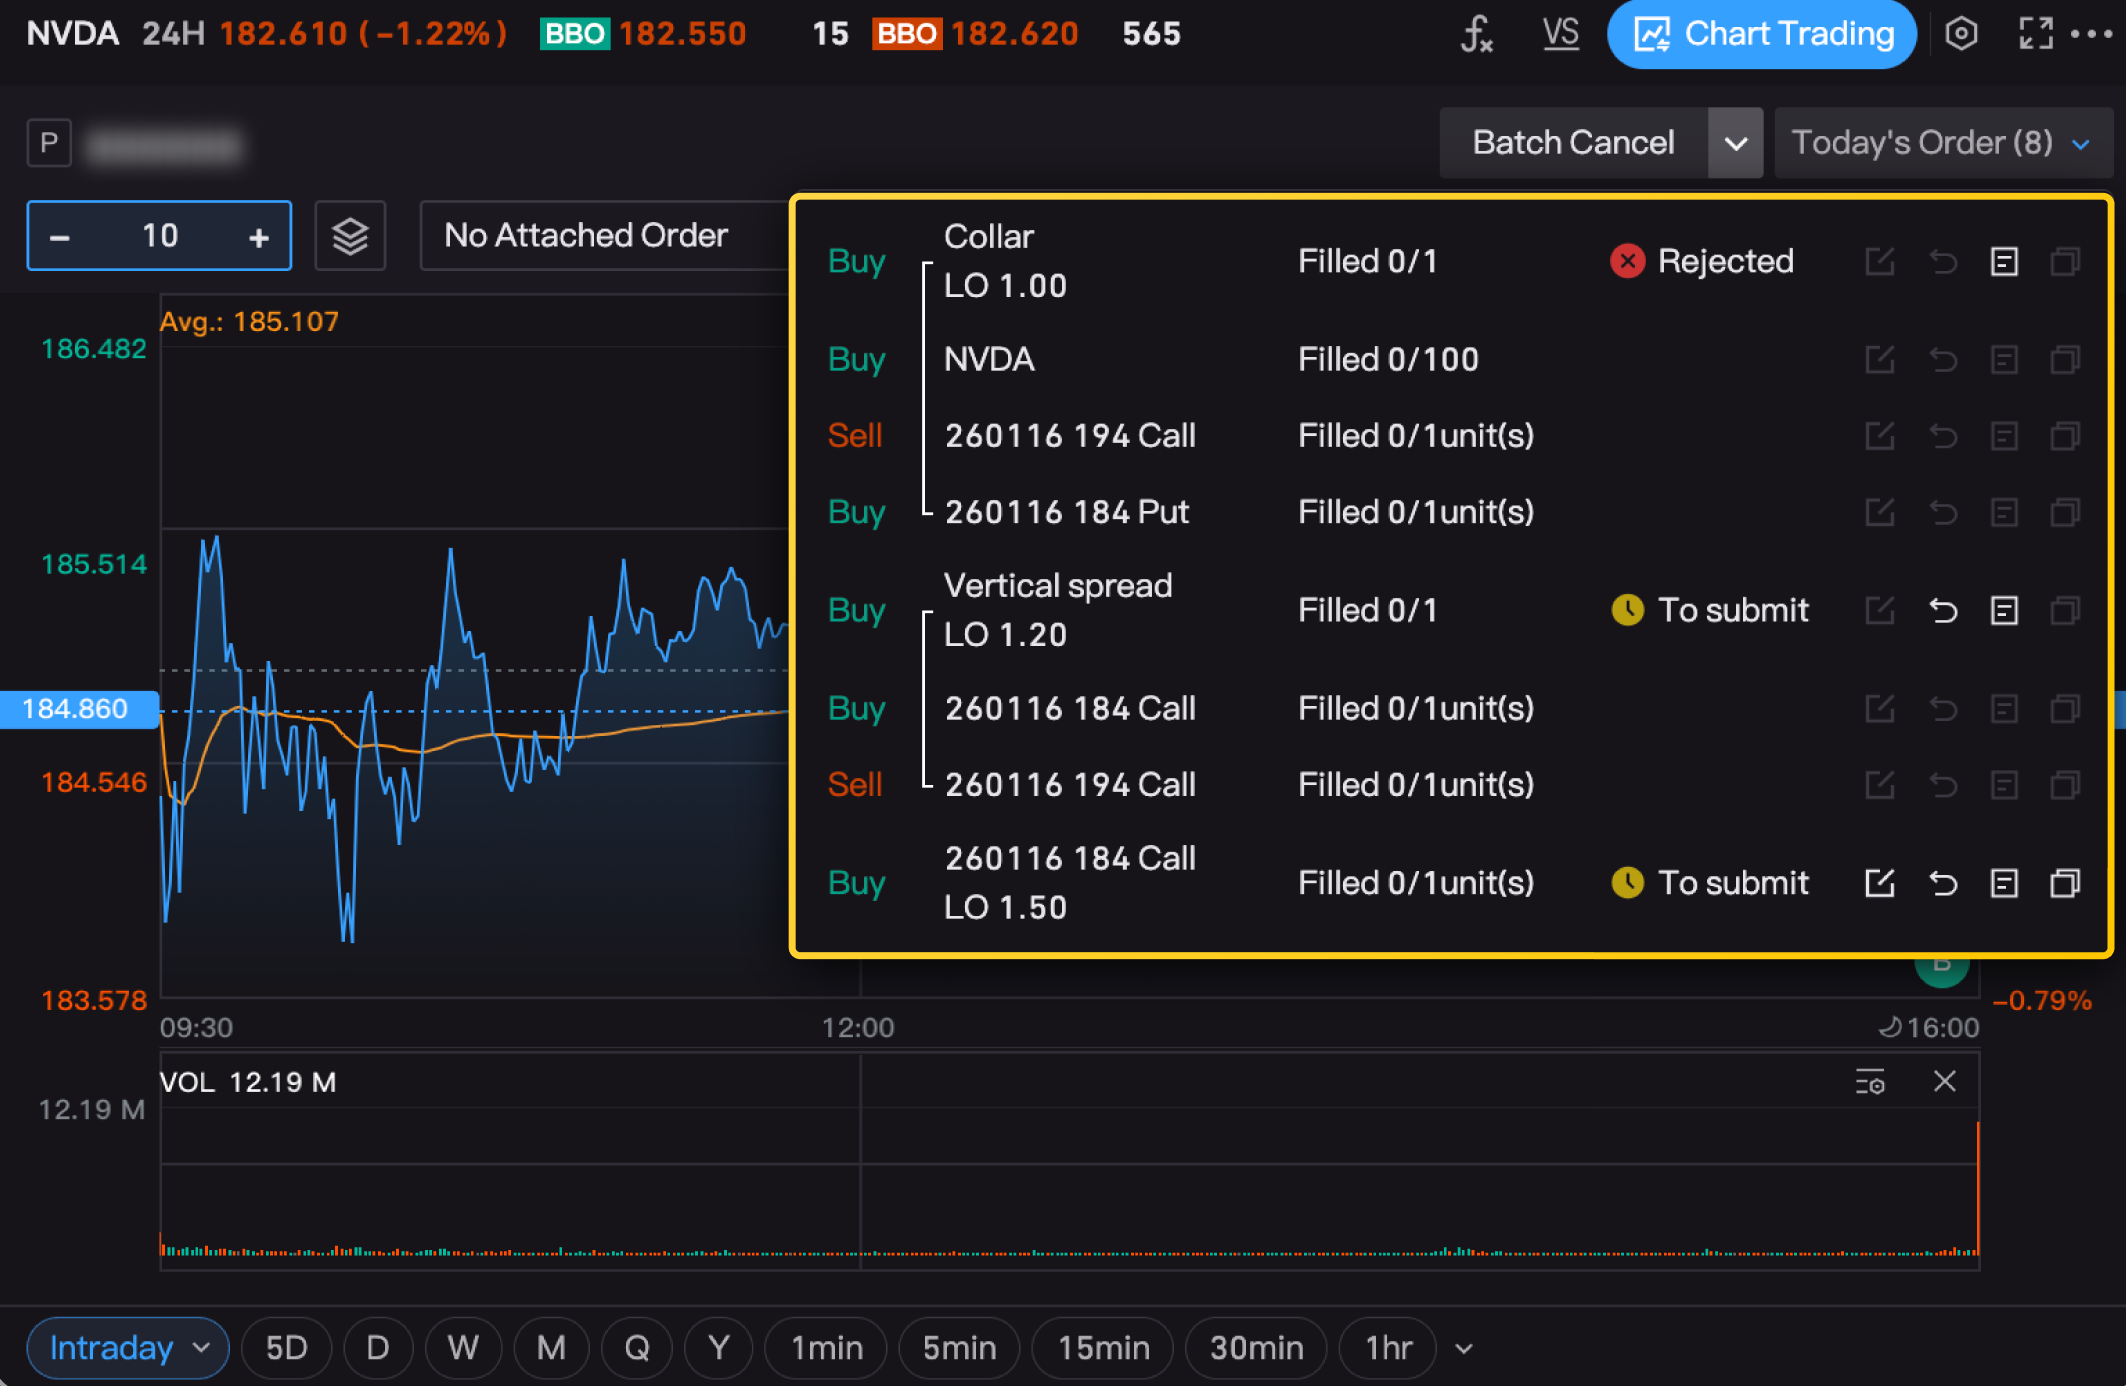Open the indicator formula (fx) icon
This screenshot has height=1386, width=2126.
click(1476, 34)
